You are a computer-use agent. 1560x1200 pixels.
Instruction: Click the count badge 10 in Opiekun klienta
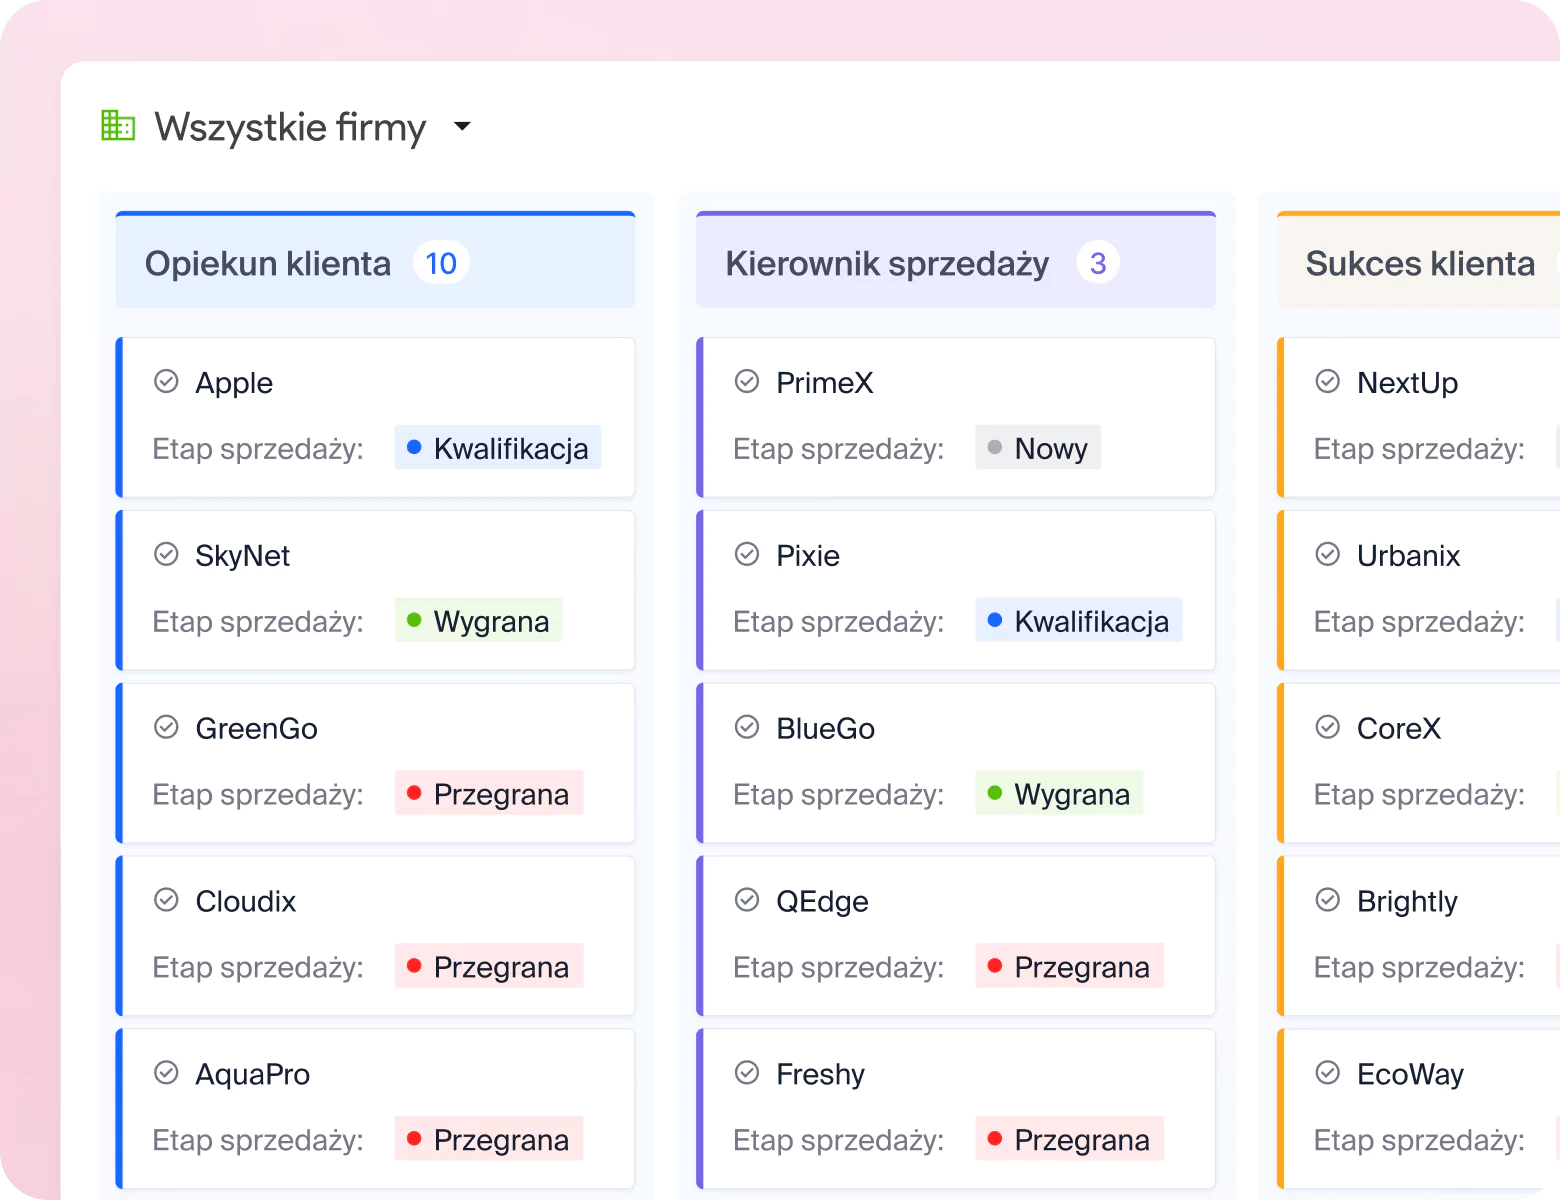pyautogui.click(x=441, y=263)
